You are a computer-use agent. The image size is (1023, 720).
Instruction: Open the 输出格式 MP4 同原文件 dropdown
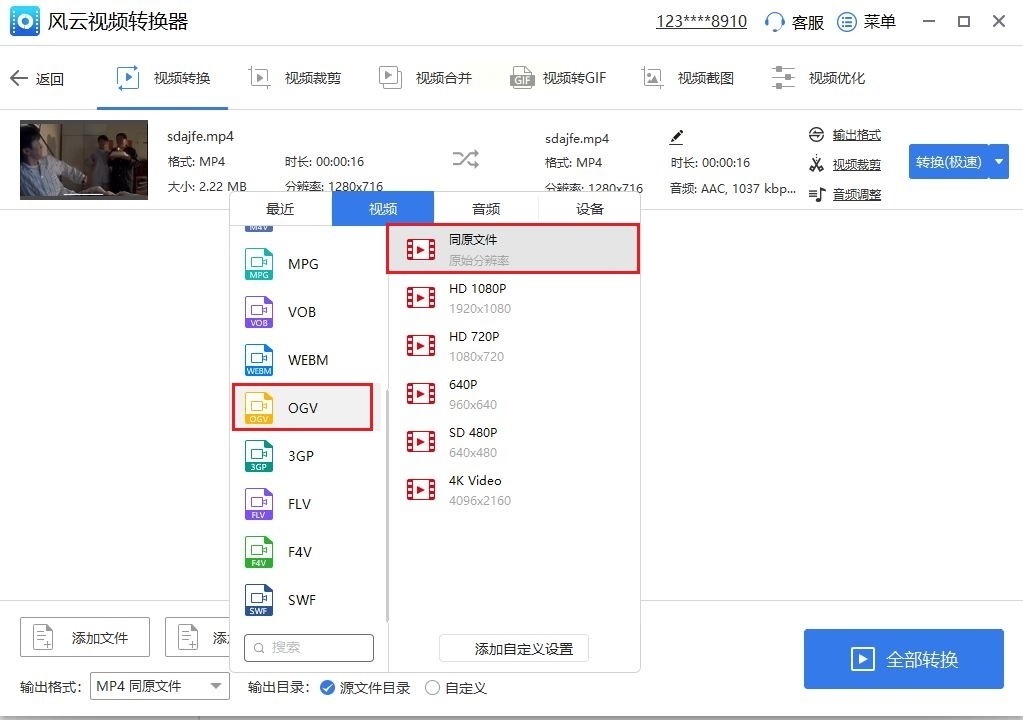click(x=160, y=686)
